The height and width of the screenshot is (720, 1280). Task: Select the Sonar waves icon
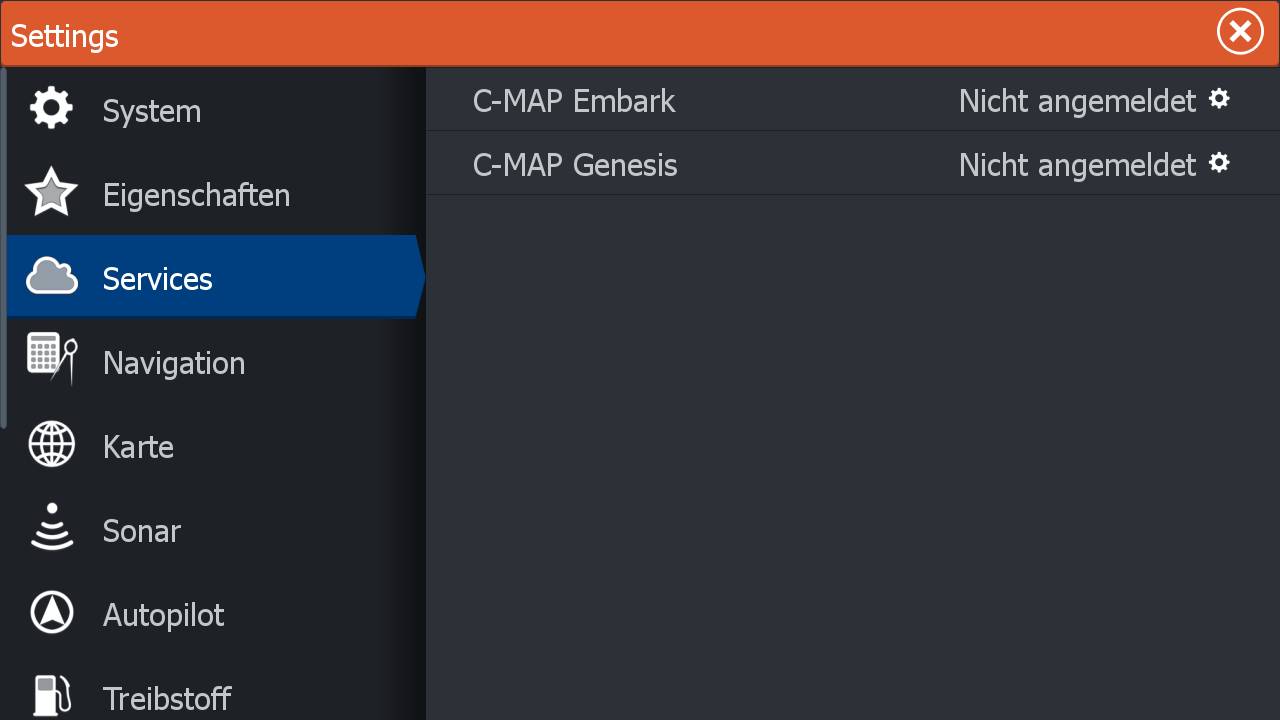(x=51, y=528)
